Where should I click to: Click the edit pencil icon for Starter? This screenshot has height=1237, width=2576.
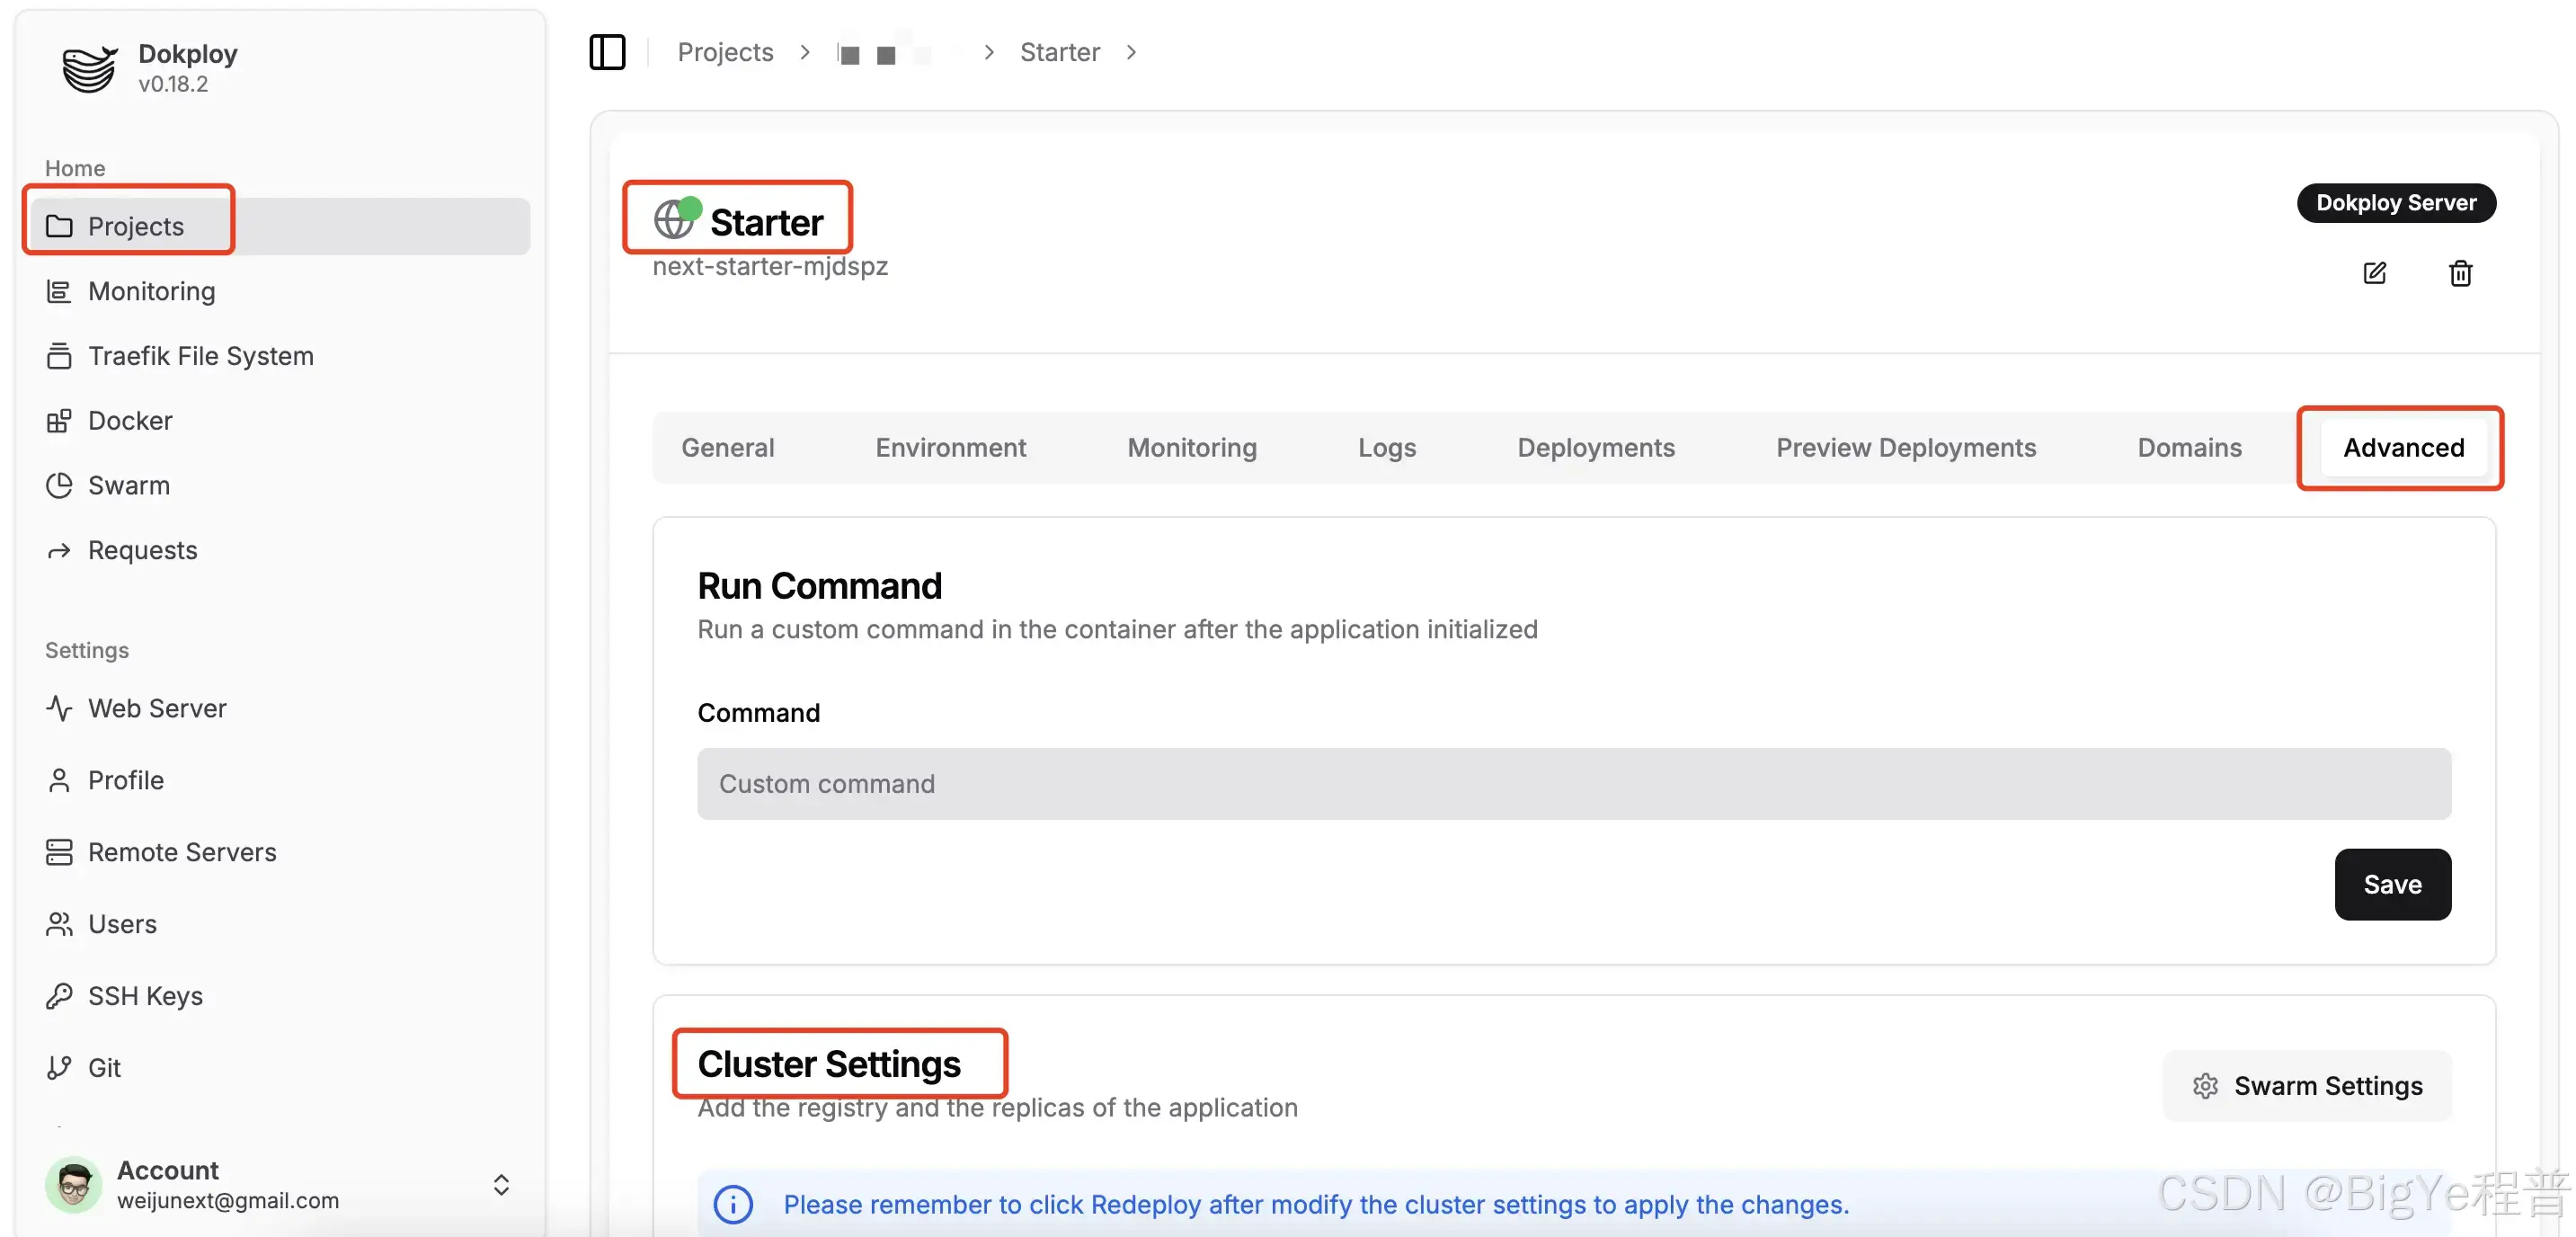(x=2374, y=273)
